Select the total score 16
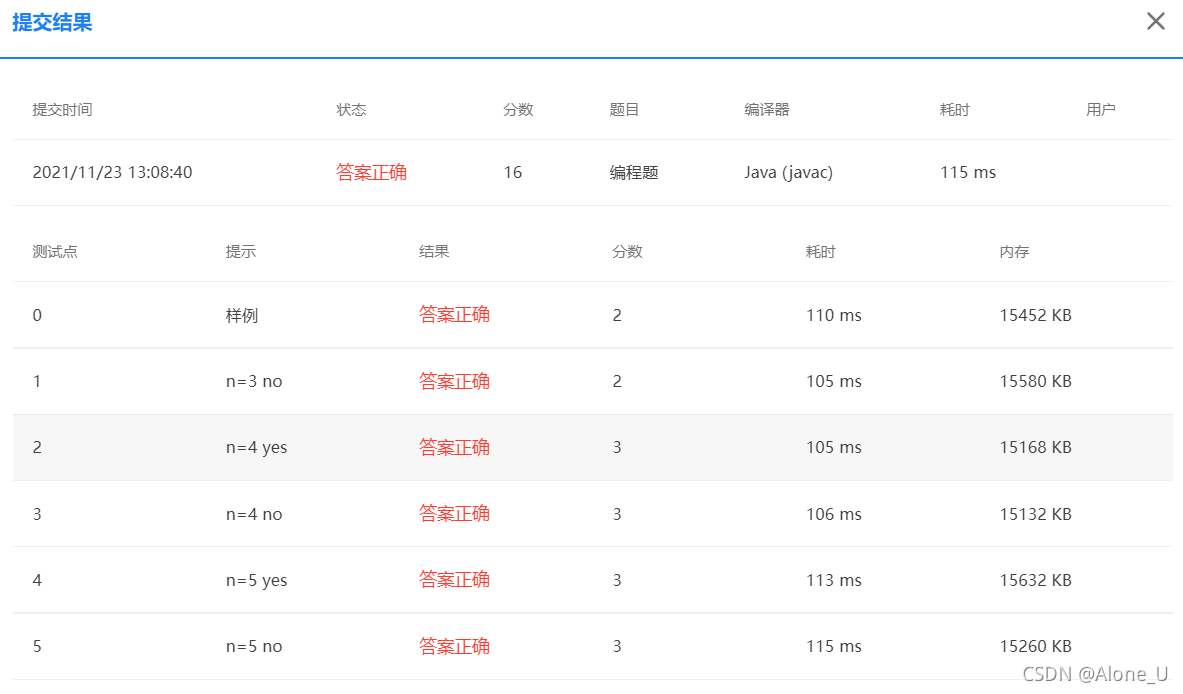This screenshot has height=694, width=1183. pos(513,172)
